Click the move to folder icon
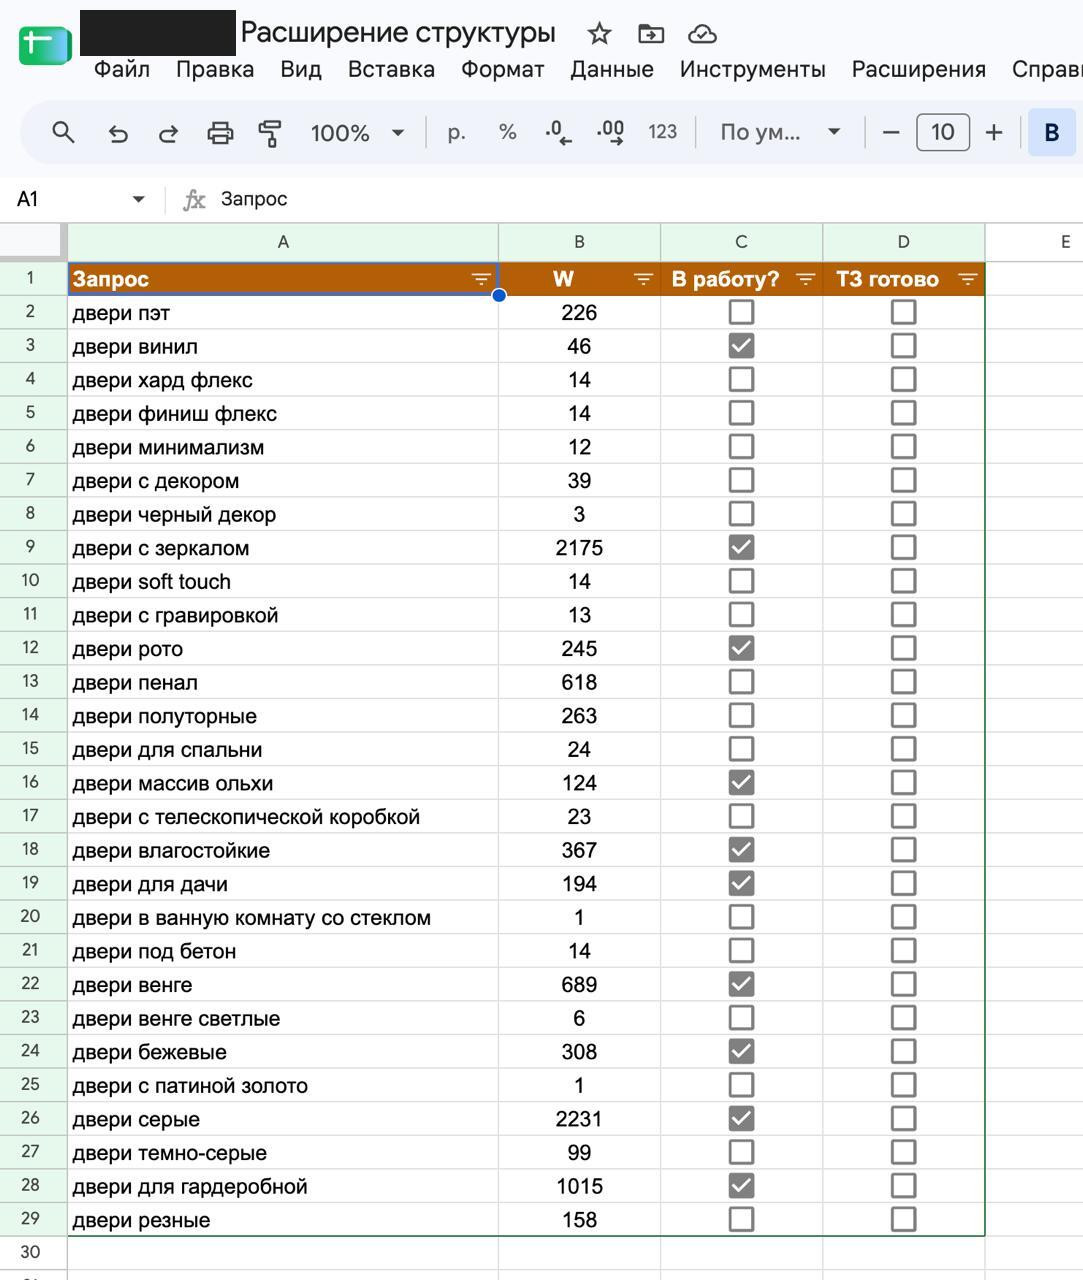 tap(651, 34)
